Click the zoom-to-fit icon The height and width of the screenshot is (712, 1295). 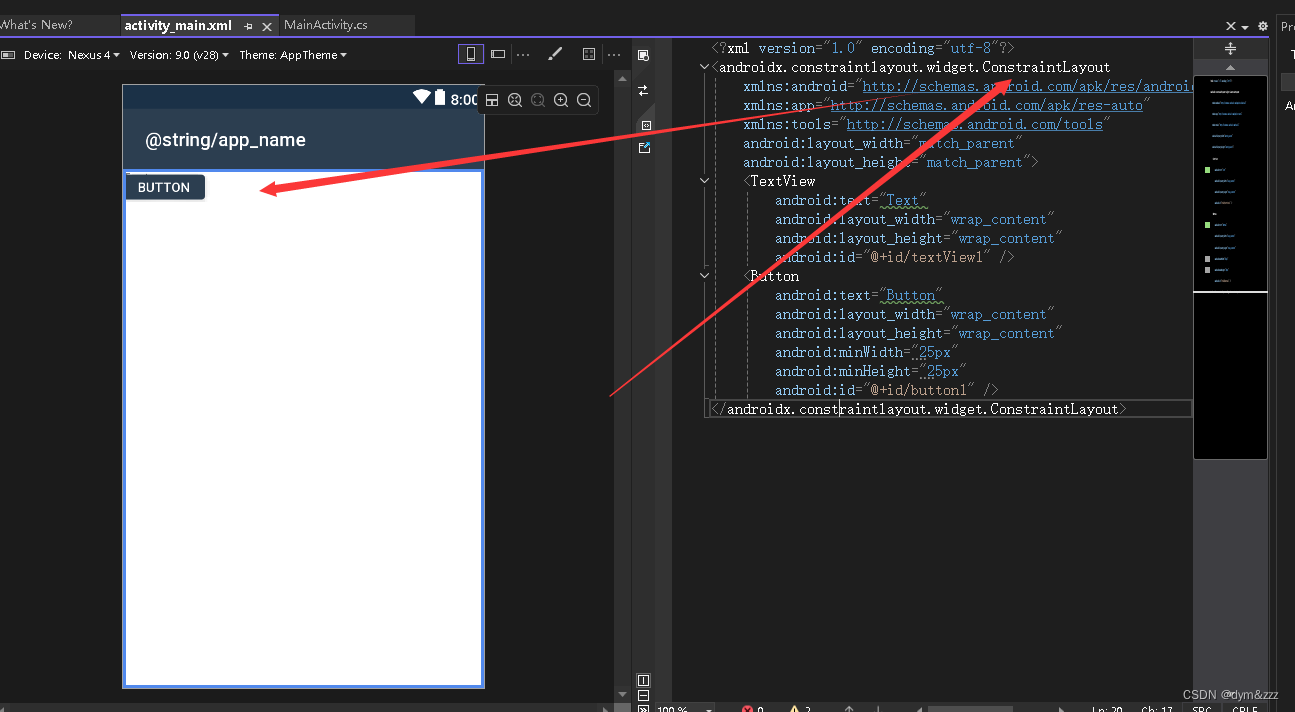[x=515, y=100]
